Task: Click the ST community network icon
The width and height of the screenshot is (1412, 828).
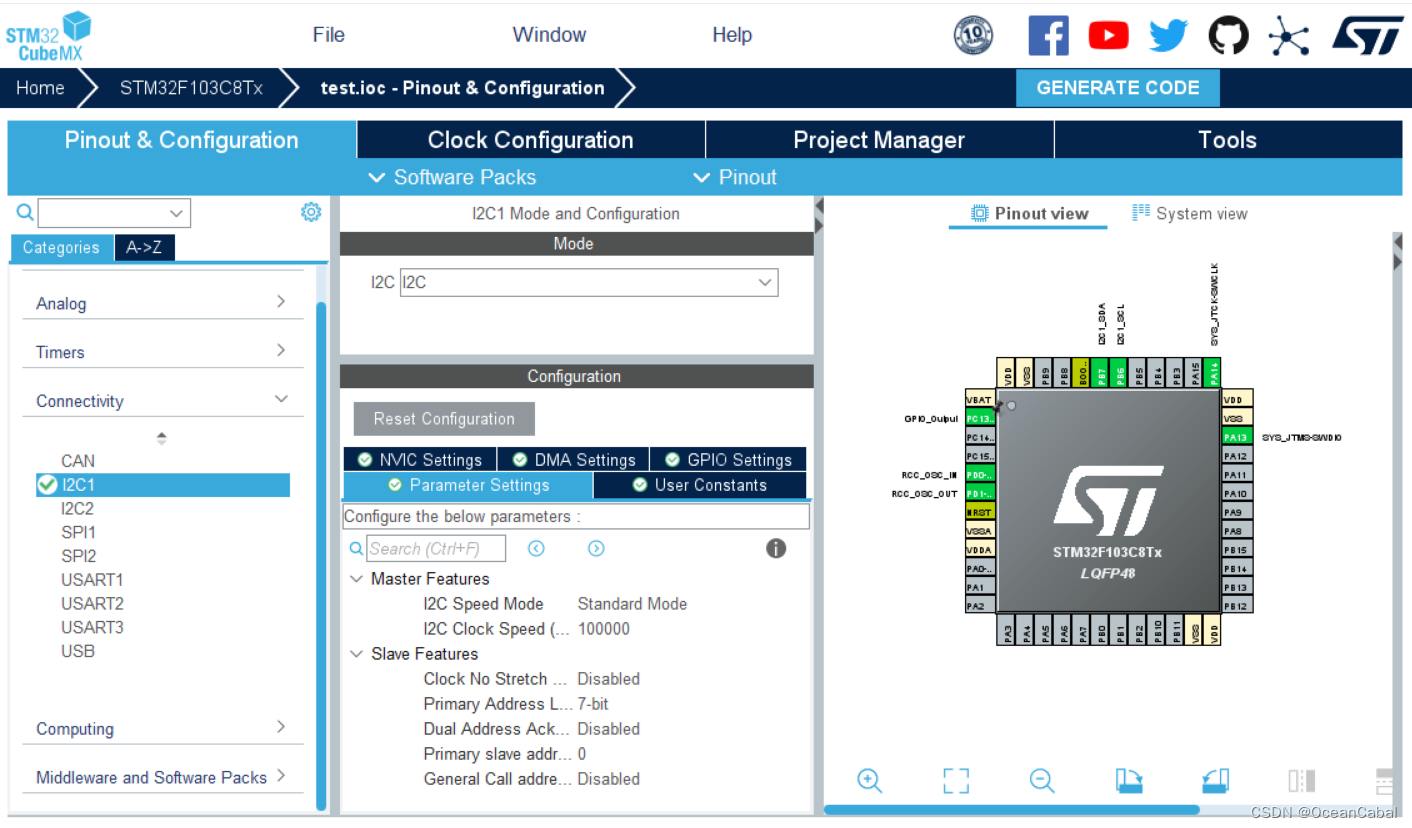Action: click(x=1288, y=37)
